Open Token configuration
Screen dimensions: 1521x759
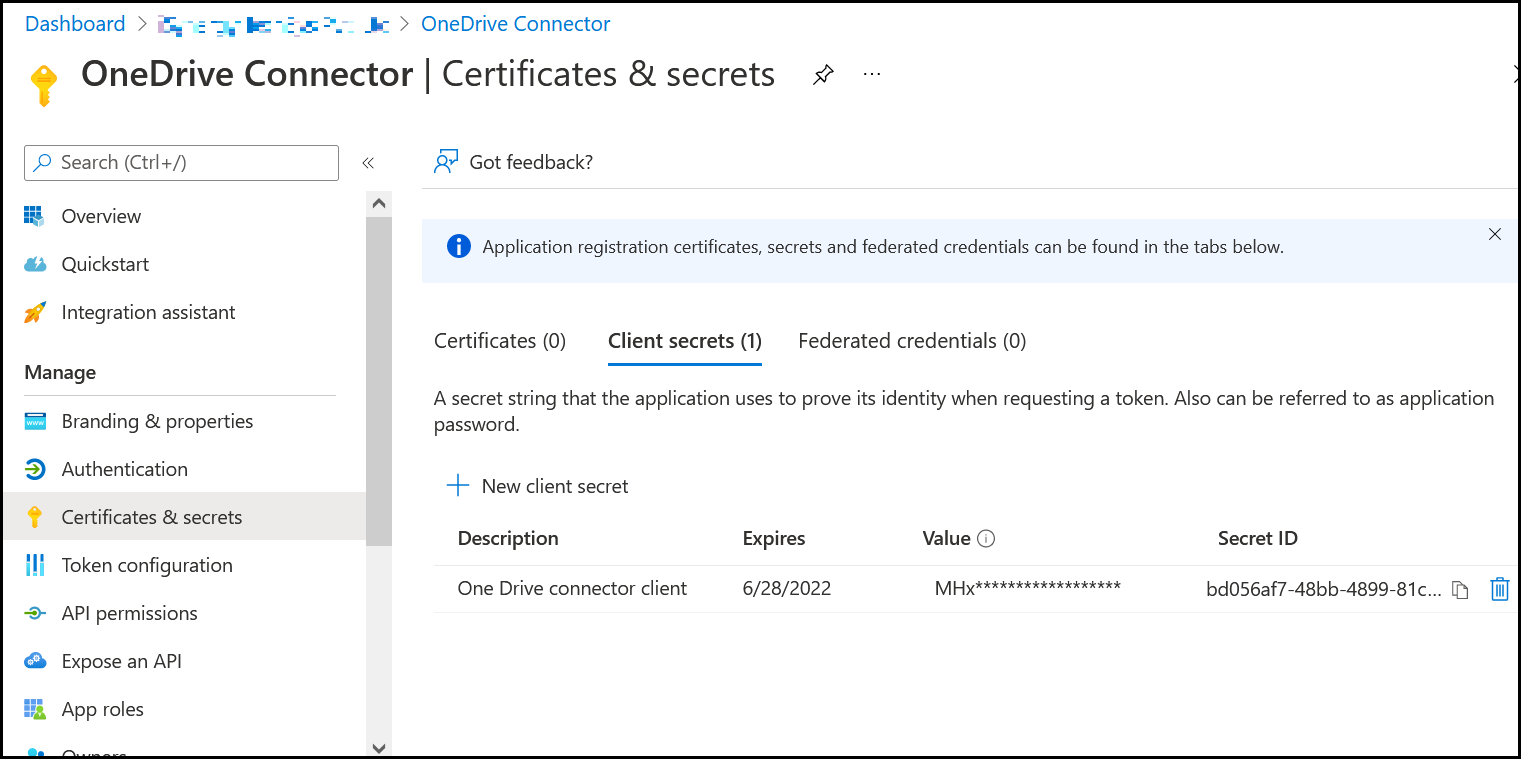coord(147,565)
